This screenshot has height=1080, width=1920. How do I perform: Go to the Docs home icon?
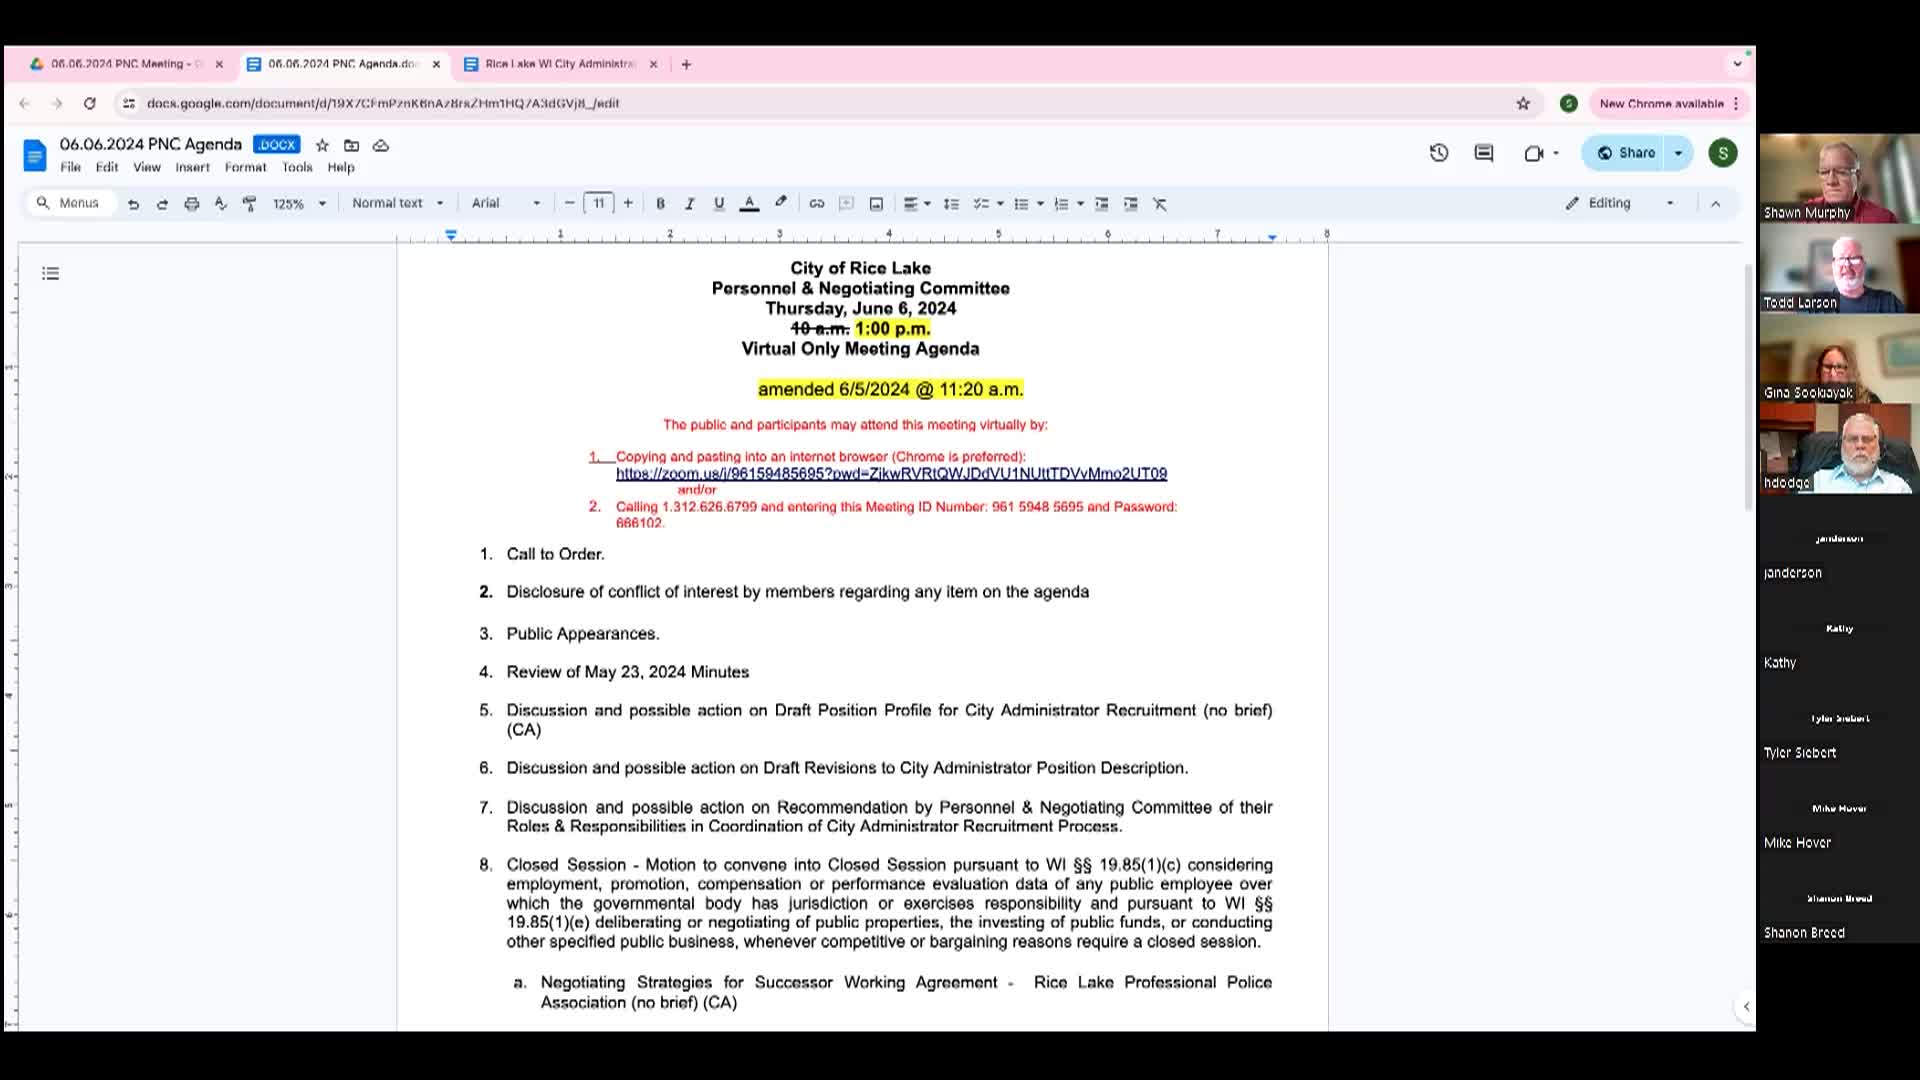point(35,155)
